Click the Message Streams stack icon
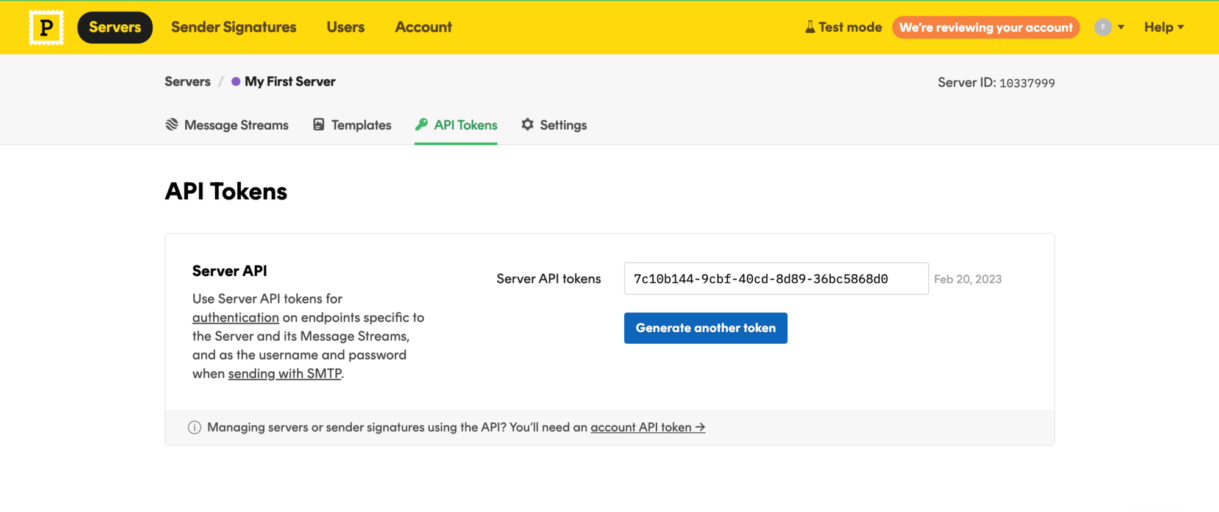 pos(172,125)
